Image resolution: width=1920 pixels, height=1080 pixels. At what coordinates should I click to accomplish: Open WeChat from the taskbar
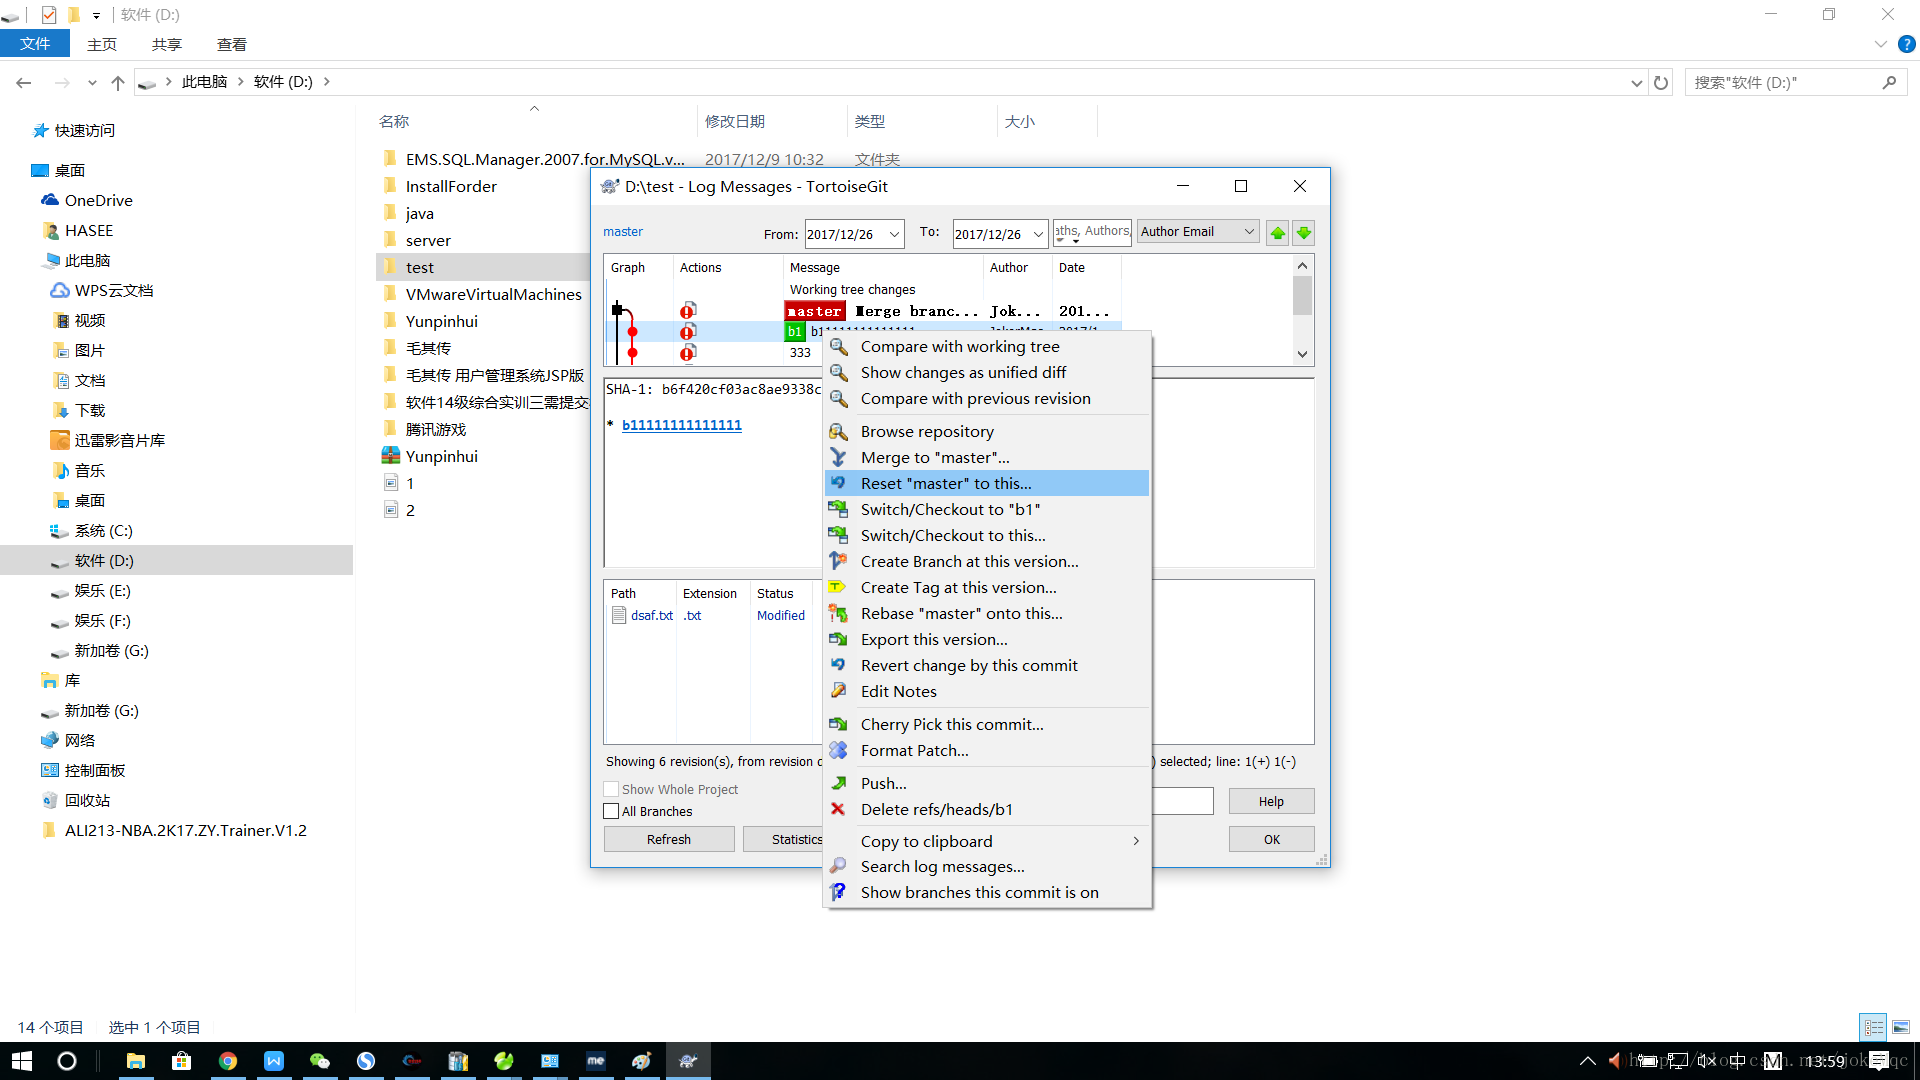[320, 1061]
